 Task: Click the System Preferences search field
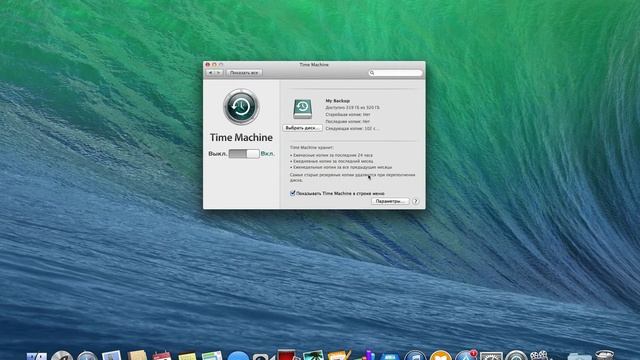395,73
